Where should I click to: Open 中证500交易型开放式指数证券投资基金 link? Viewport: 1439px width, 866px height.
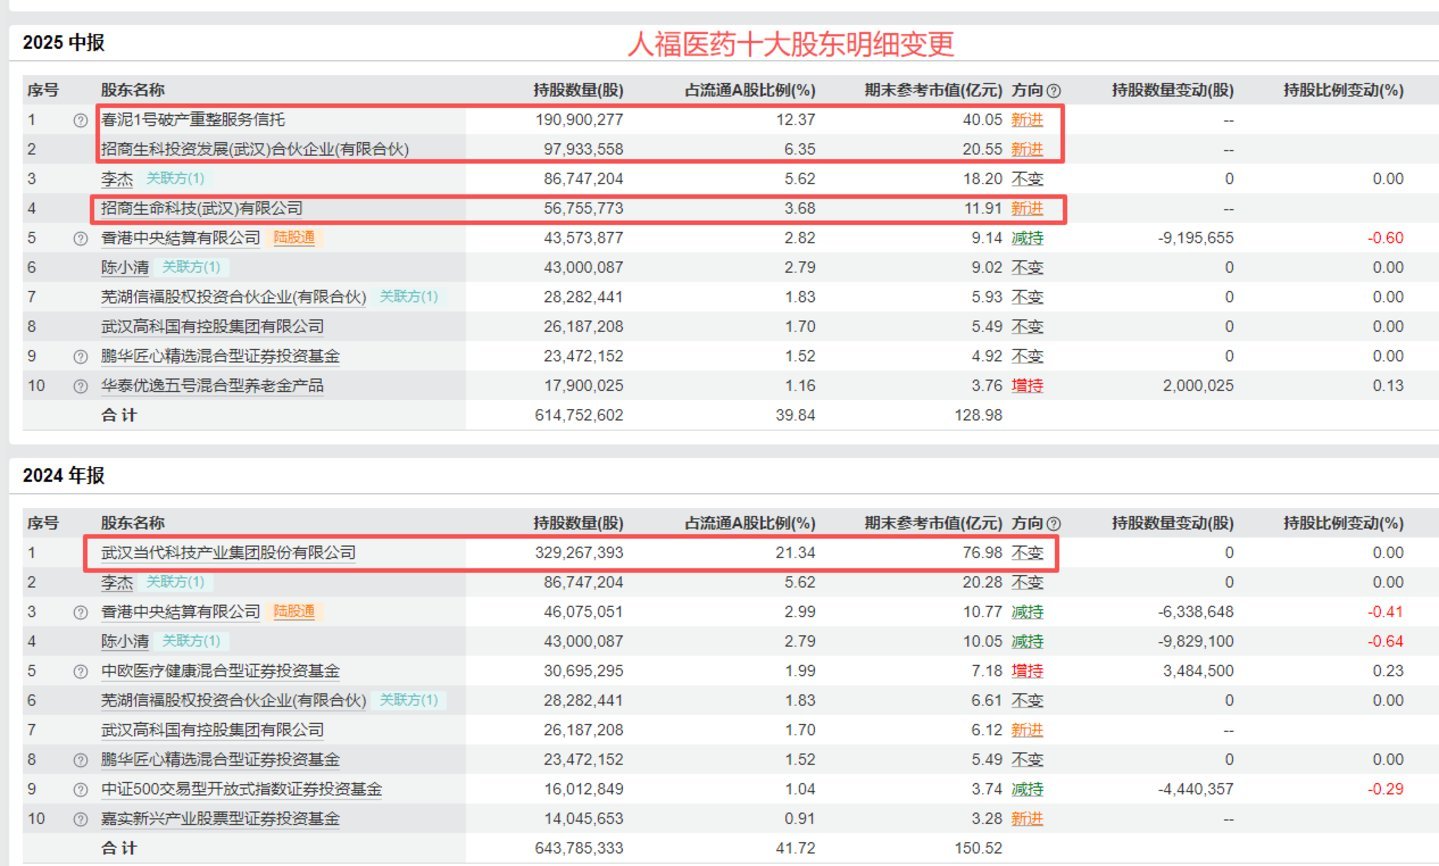pyautogui.click(x=241, y=789)
